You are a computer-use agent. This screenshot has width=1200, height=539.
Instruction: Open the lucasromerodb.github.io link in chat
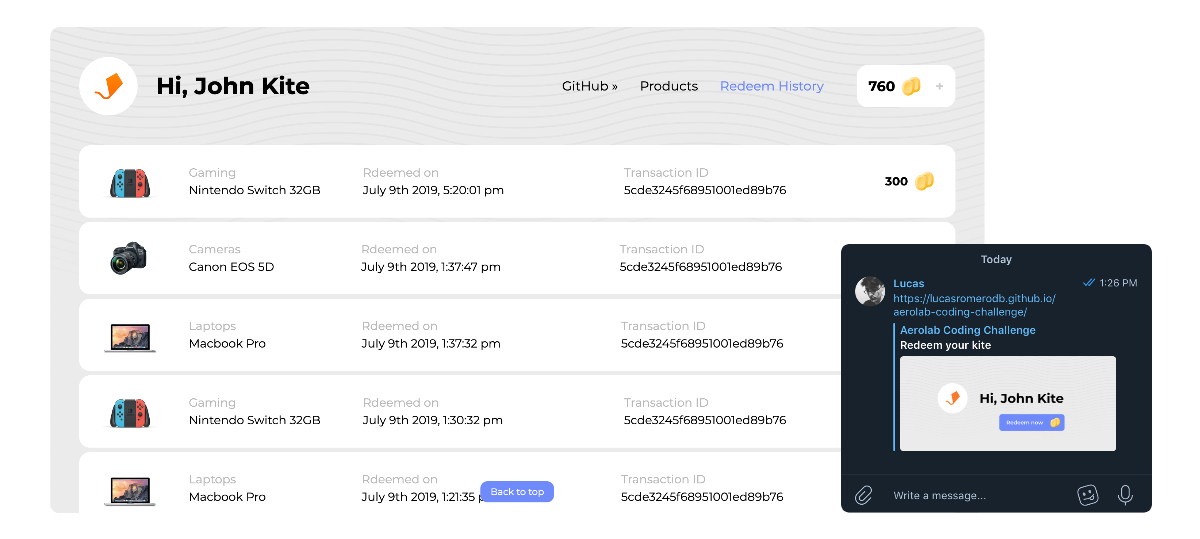(x=974, y=305)
